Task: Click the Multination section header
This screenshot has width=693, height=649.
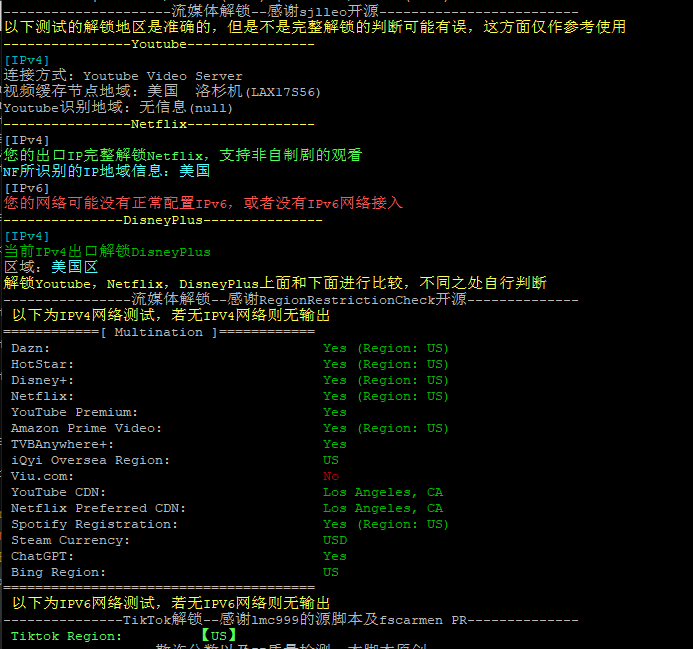Action: click(x=159, y=332)
